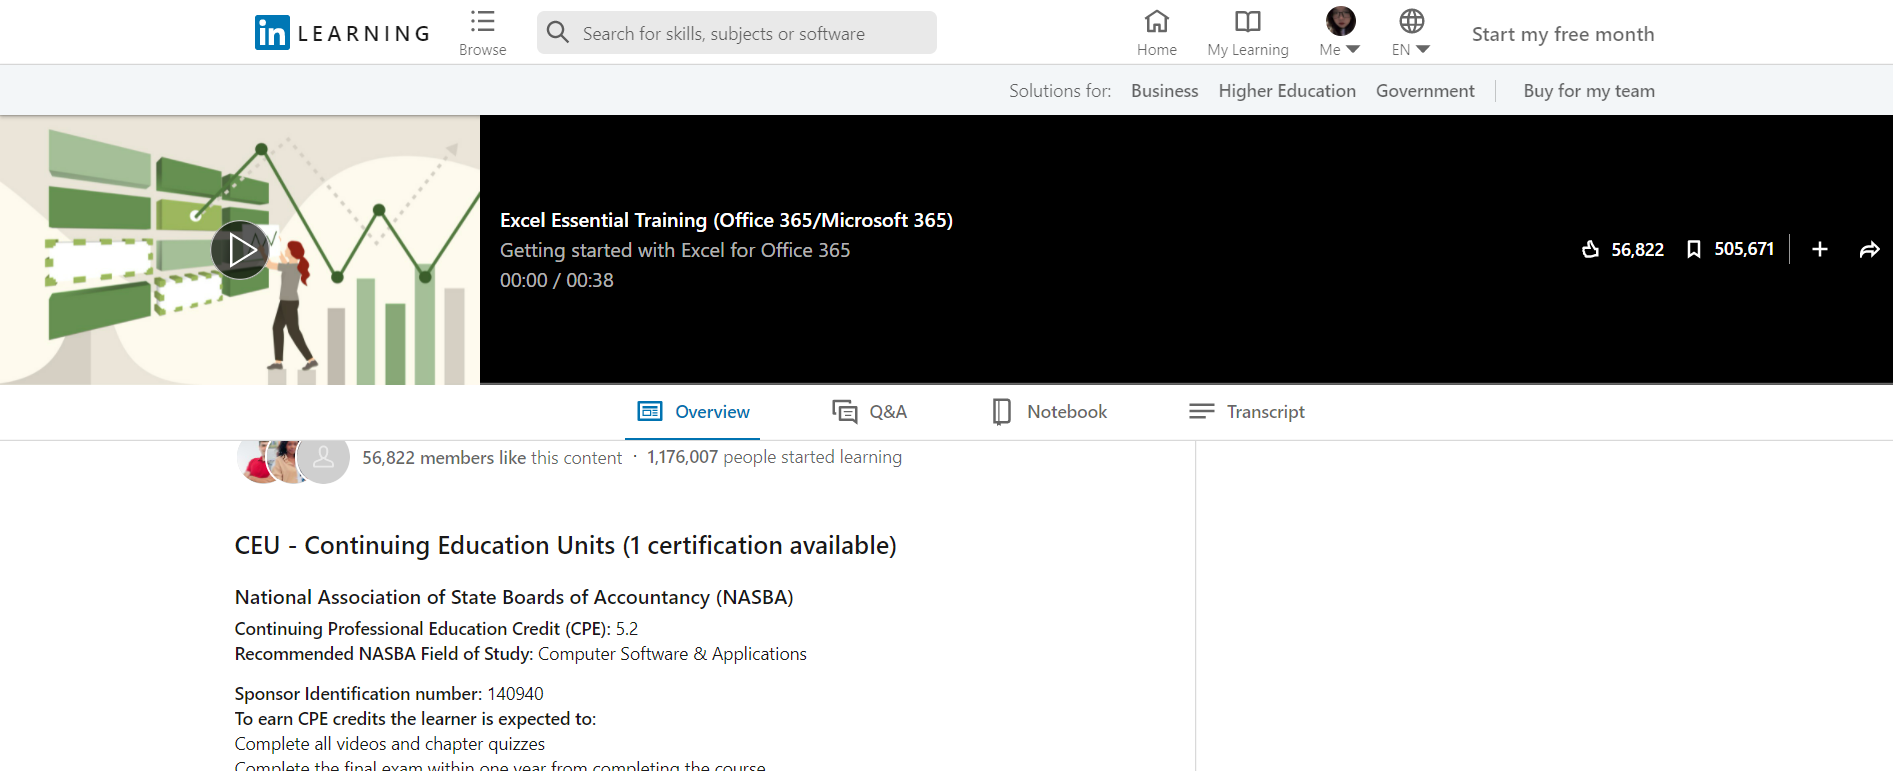Expand the EN language dropdown arrow
The height and width of the screenshot is (771, 1893).
pyautogui.click(x=1423, y=49)
